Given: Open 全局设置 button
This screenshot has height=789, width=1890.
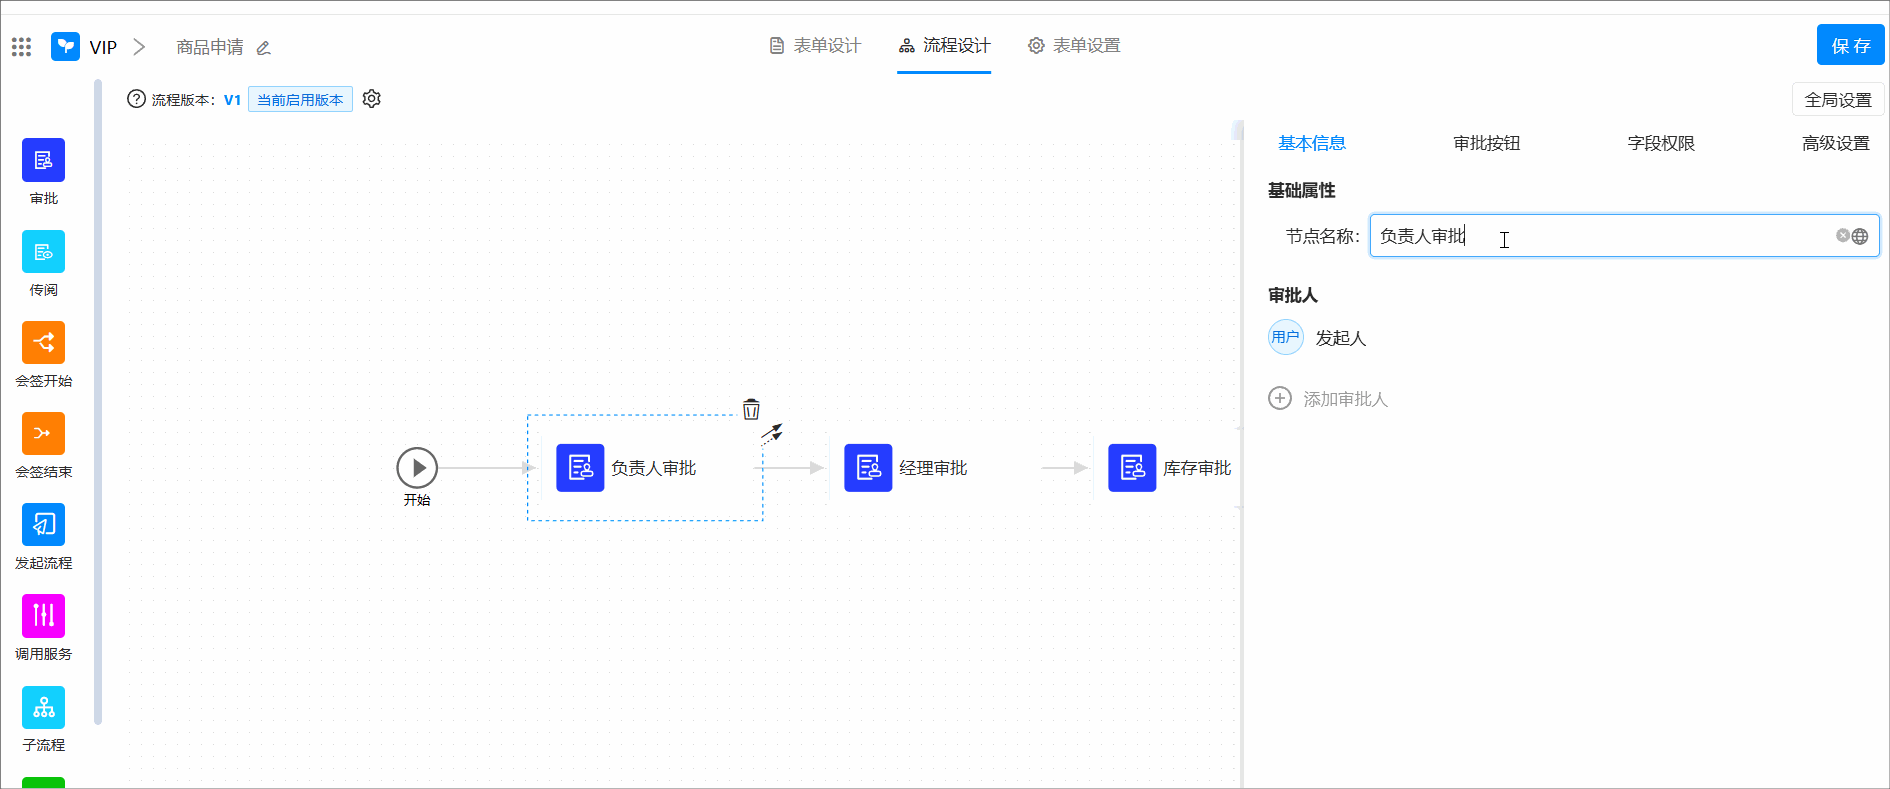Looking at the screenshot, I should [1837, 100].
